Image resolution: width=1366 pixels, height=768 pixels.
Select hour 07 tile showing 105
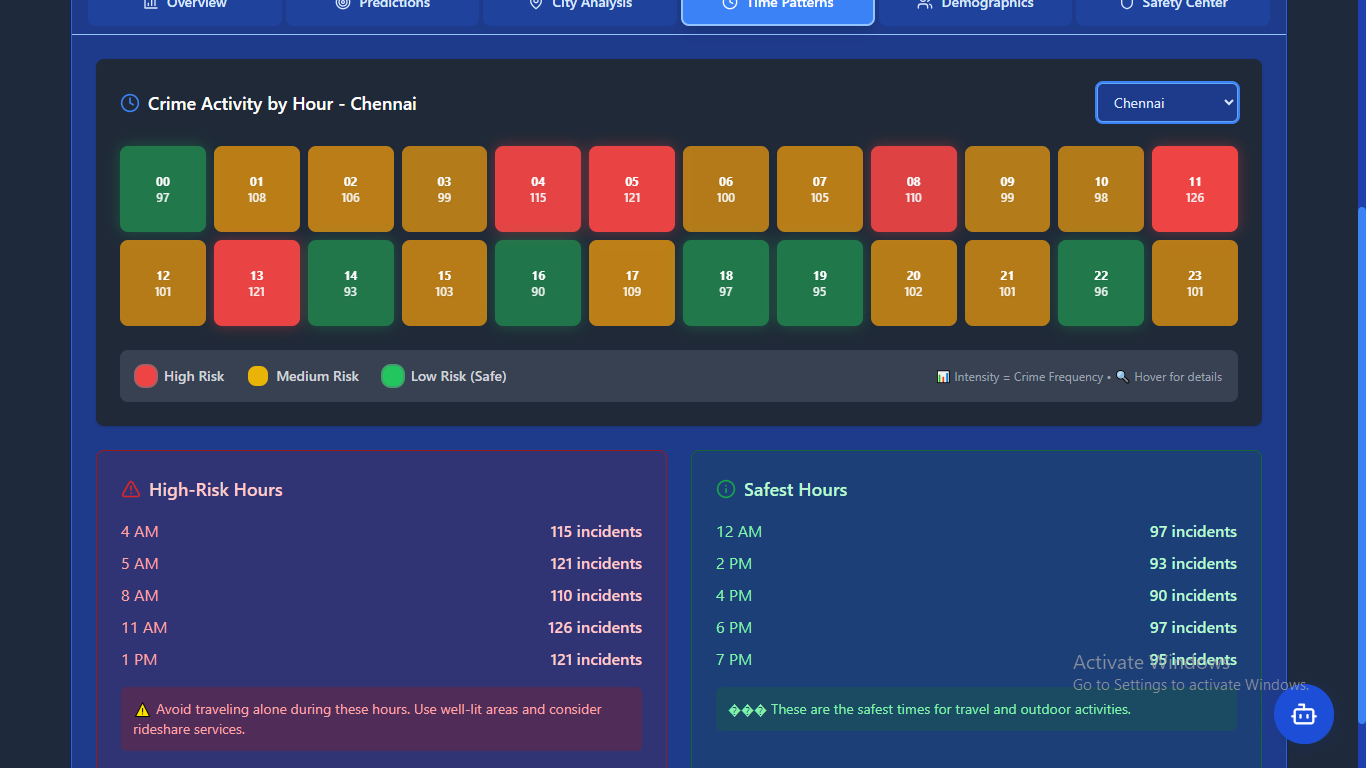click(820, 189)
